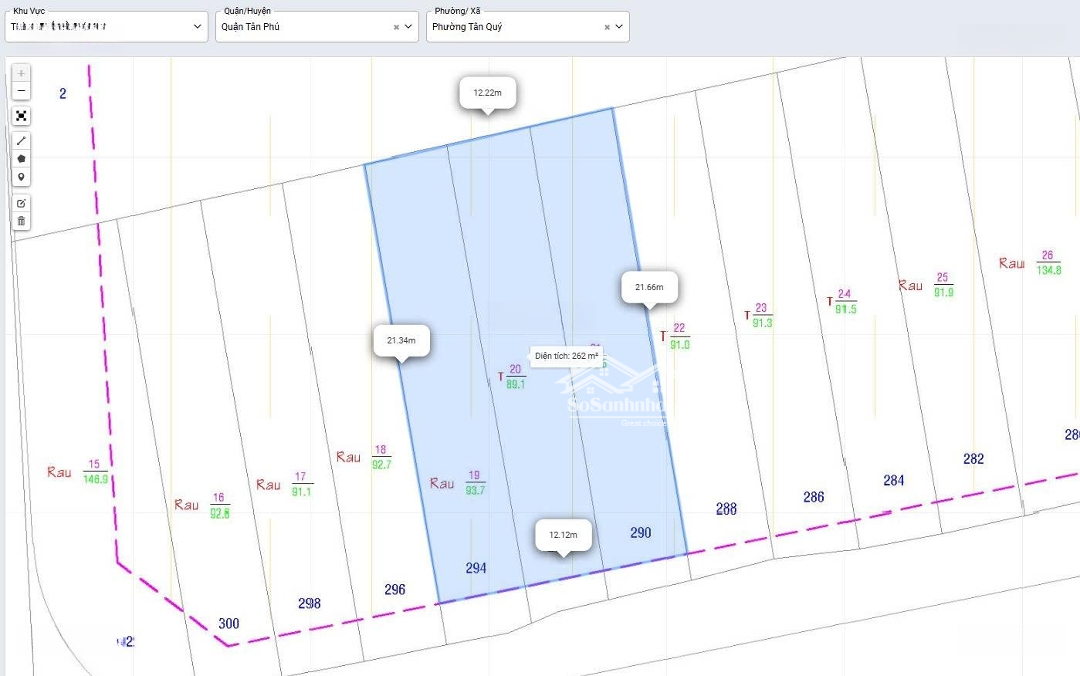
Task: Select parcel 22 labeled T 91.0
Action: click(x=678, y=336)
